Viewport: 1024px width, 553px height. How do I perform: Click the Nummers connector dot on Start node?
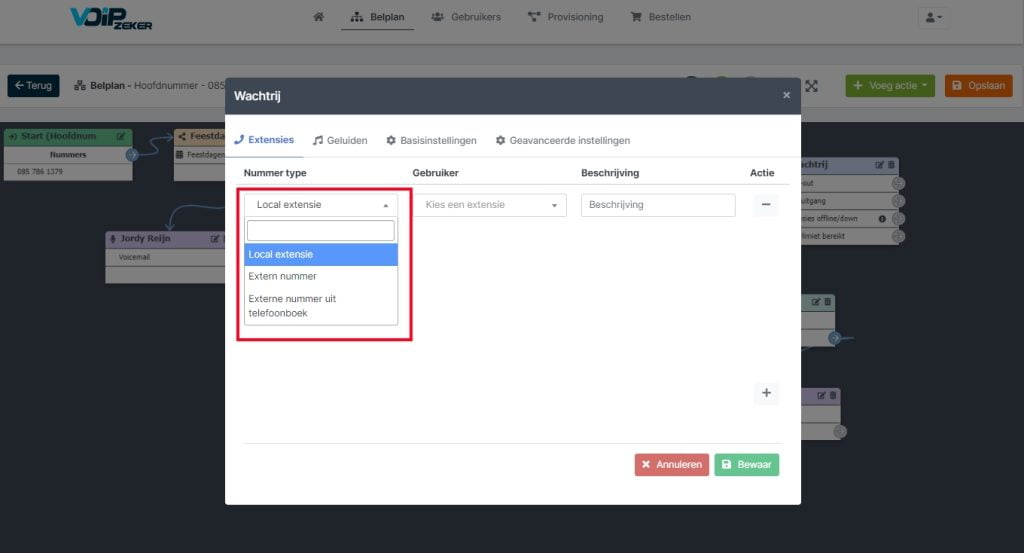(x=132, y=155)
